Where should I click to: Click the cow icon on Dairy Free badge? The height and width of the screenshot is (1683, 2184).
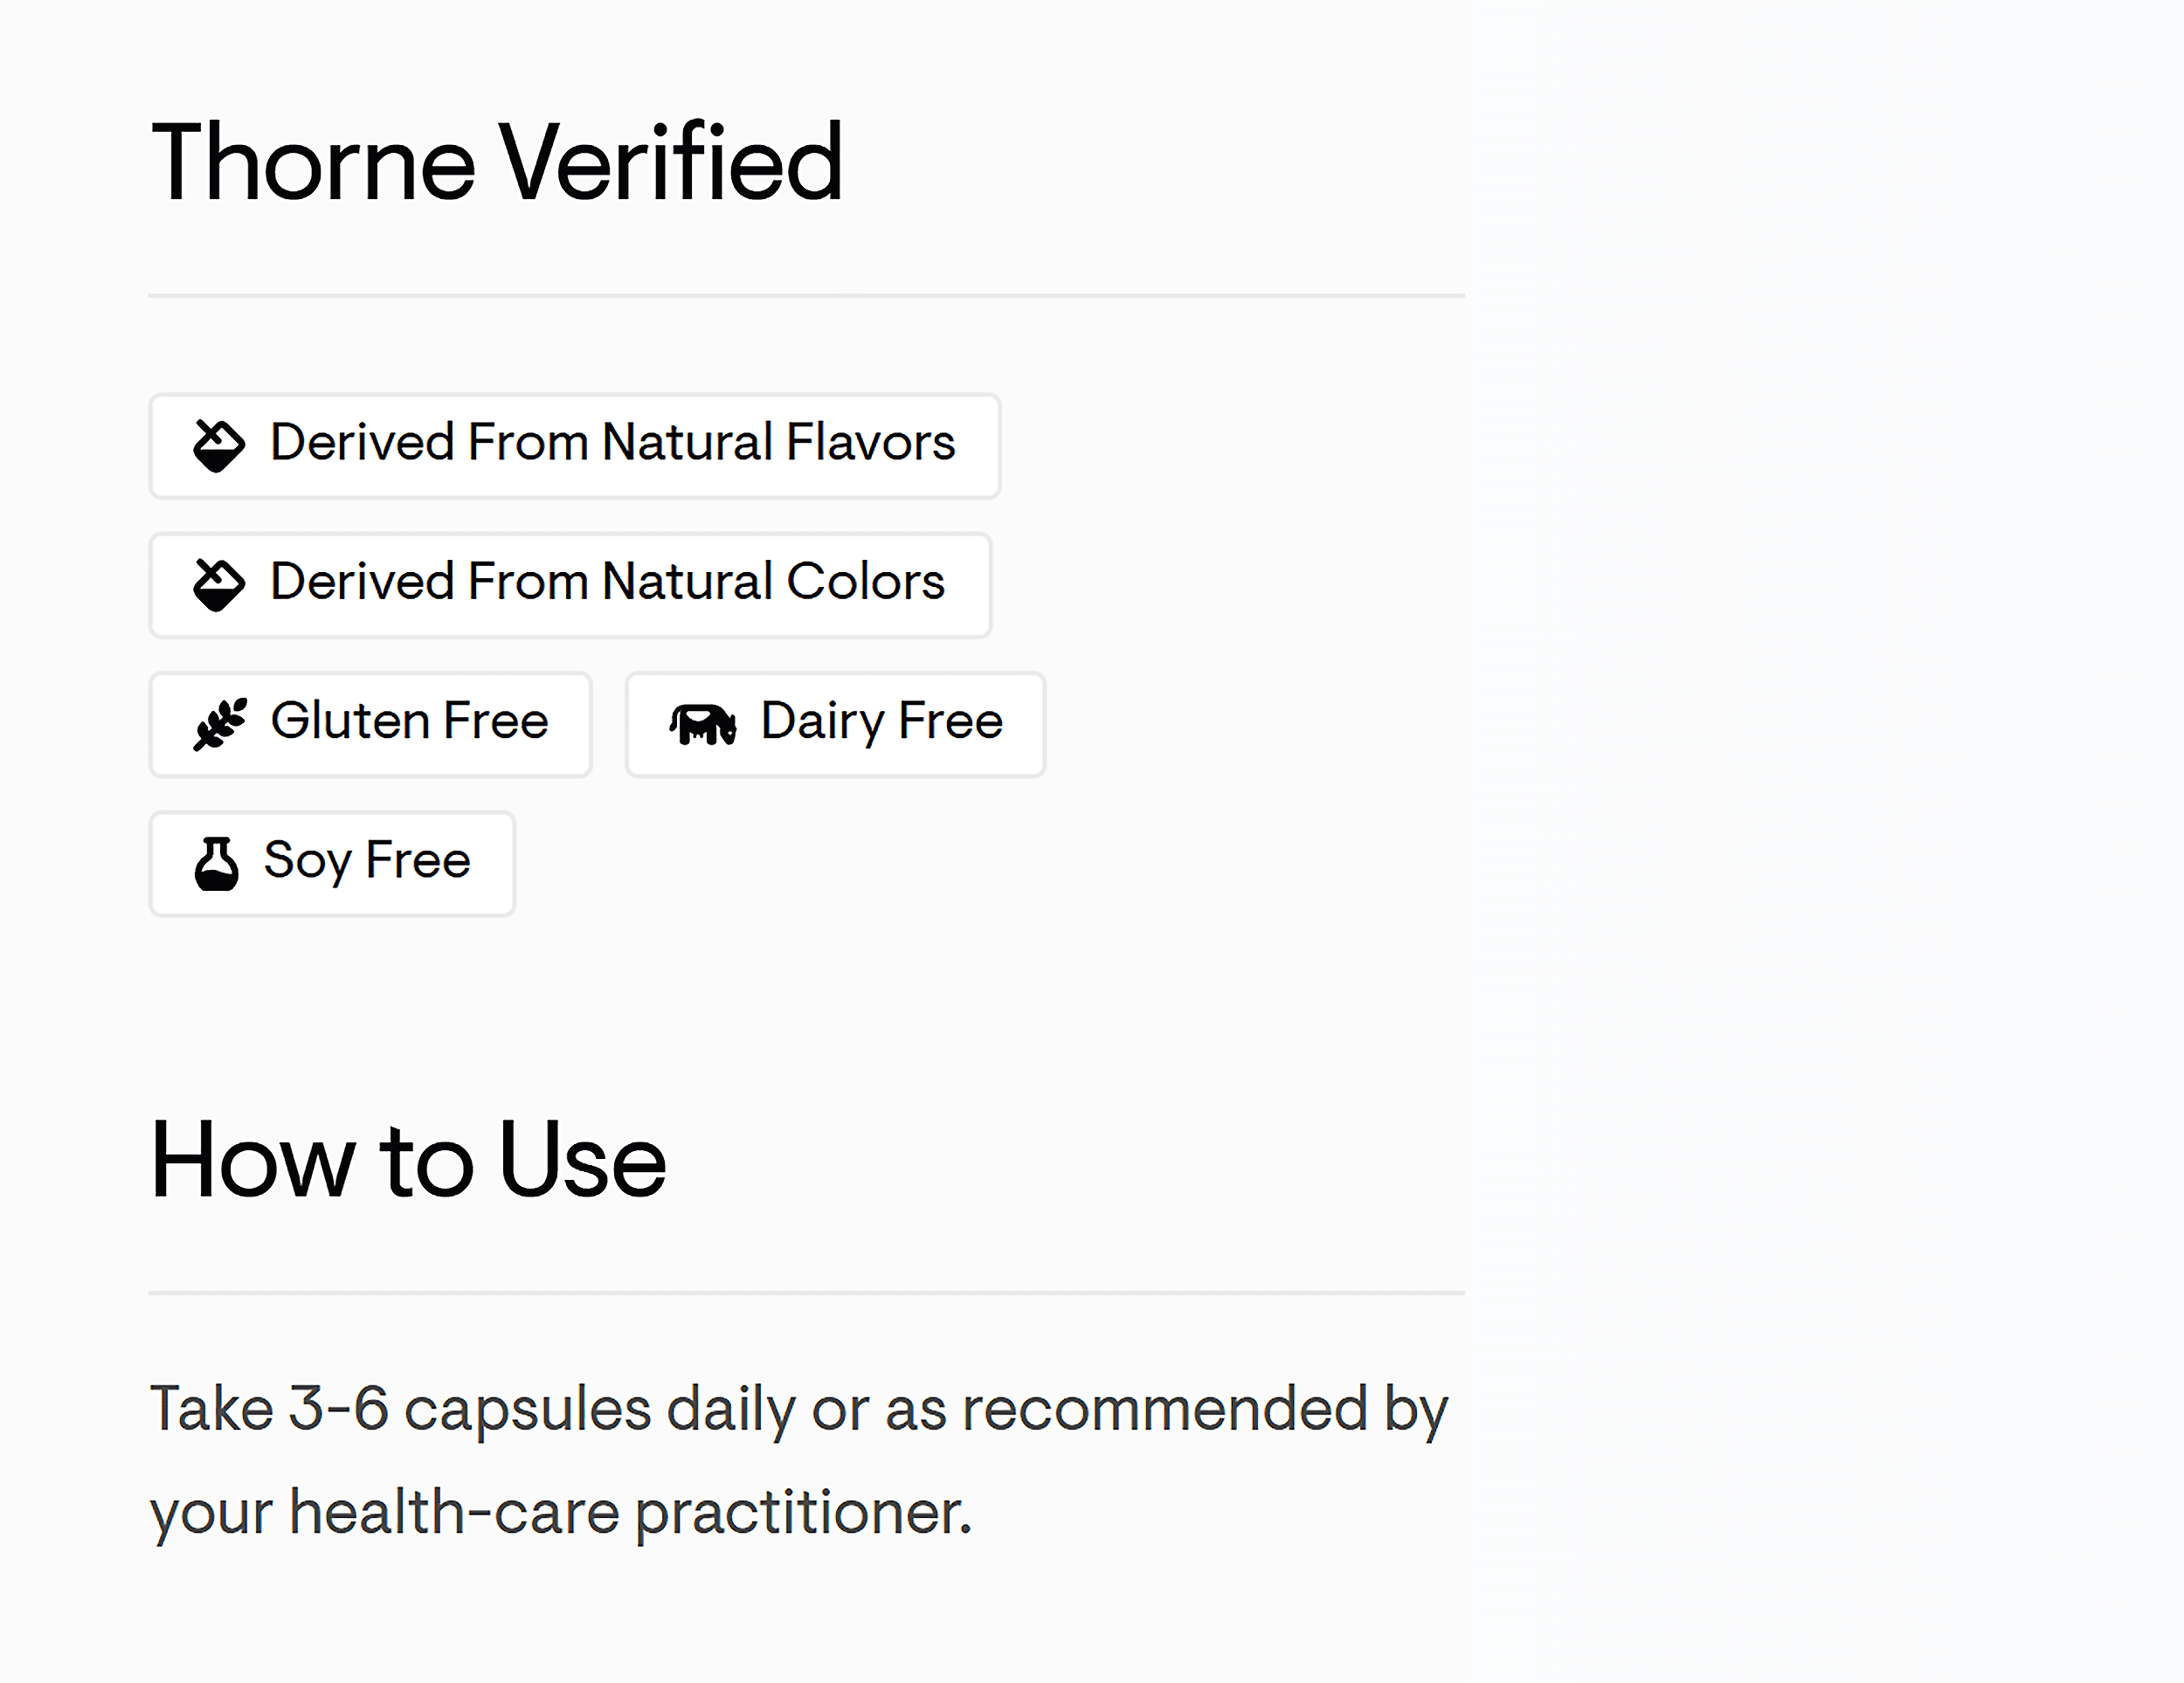click(x=700, y=723)
